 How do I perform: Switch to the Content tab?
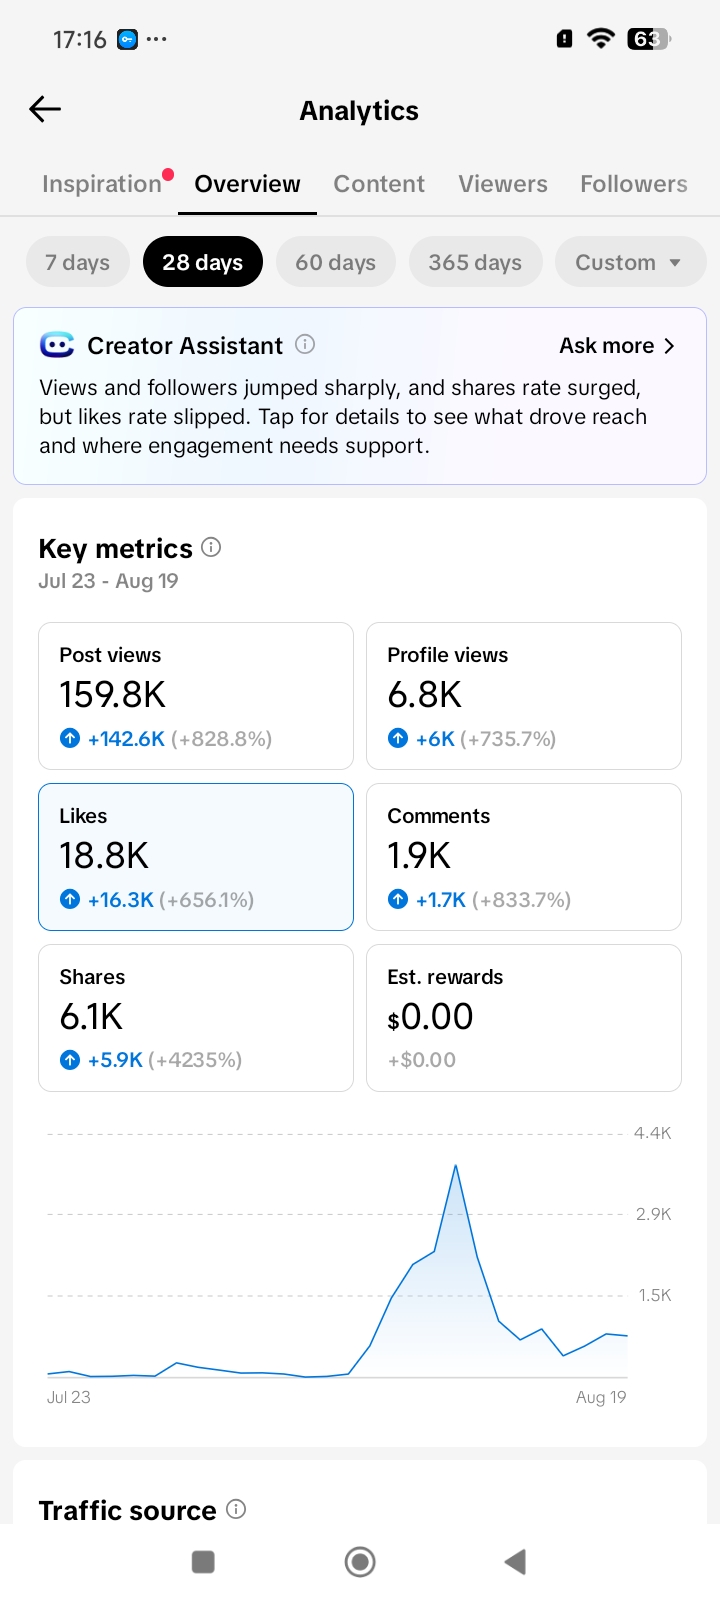pos(379,184)
